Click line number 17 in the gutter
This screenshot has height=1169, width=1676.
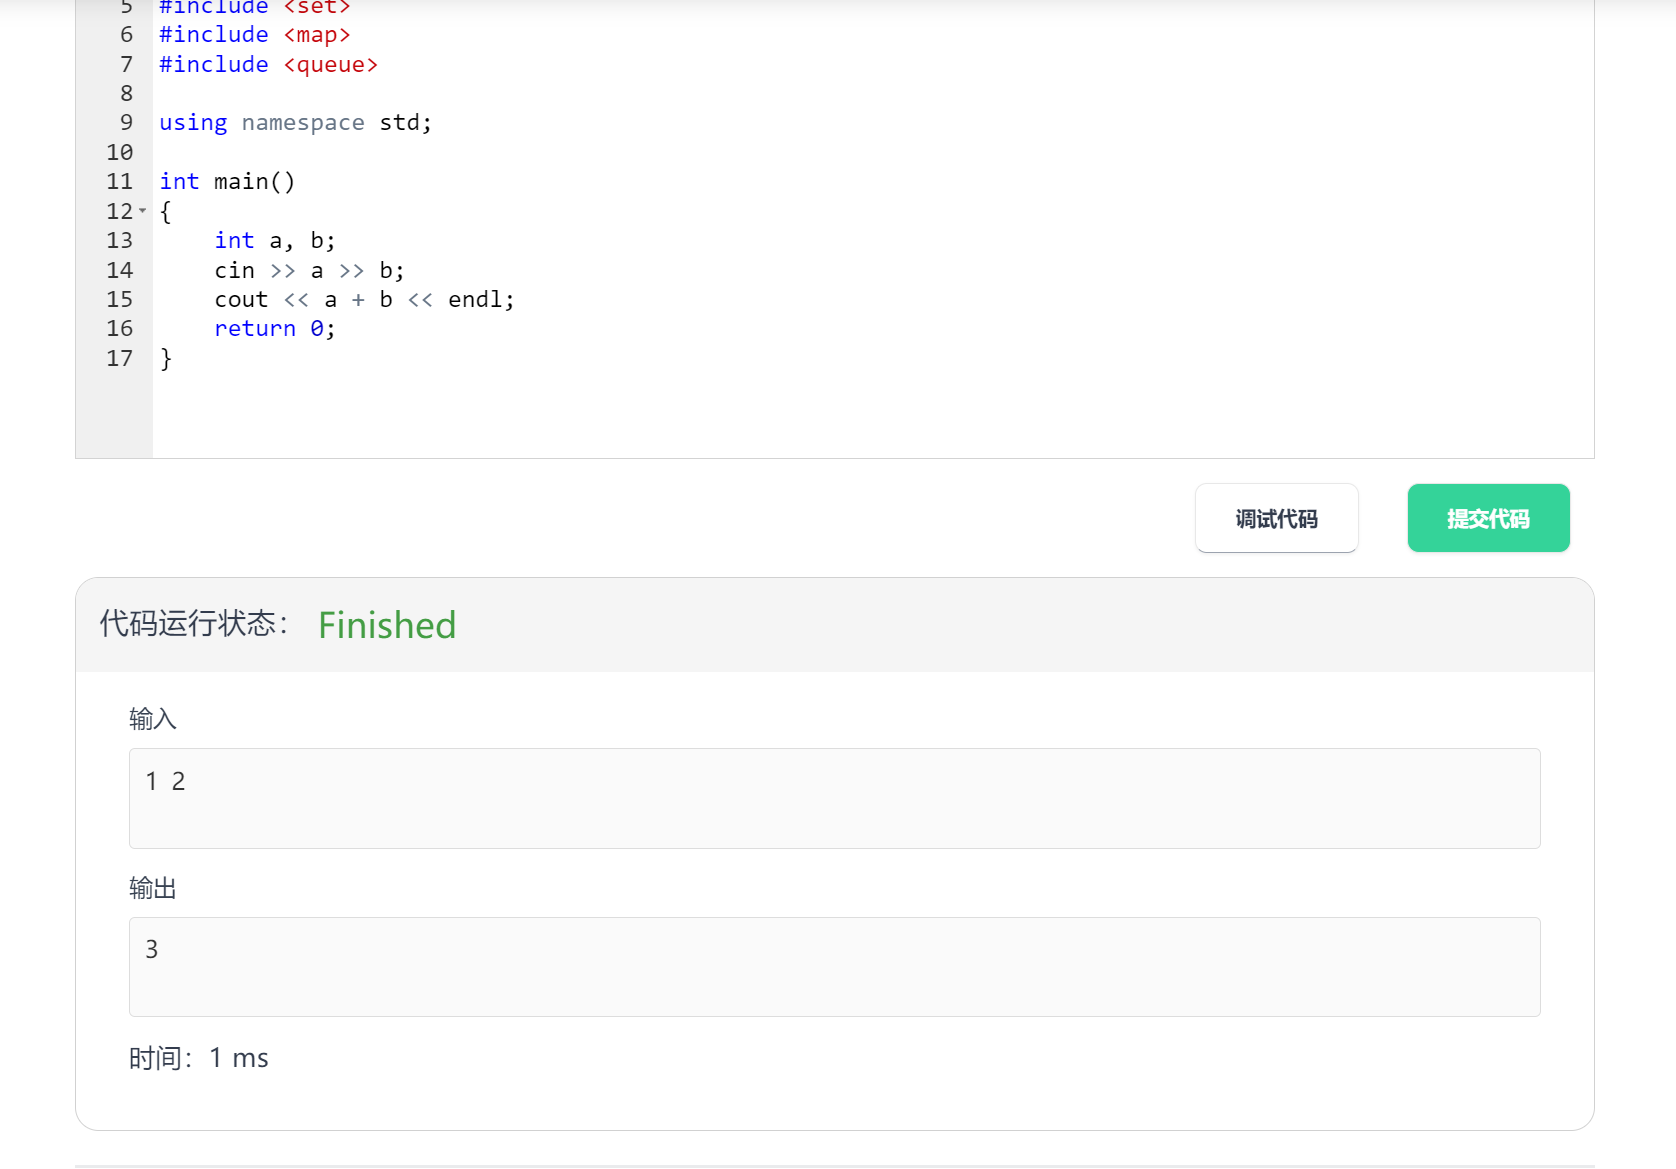coord(119,358)
